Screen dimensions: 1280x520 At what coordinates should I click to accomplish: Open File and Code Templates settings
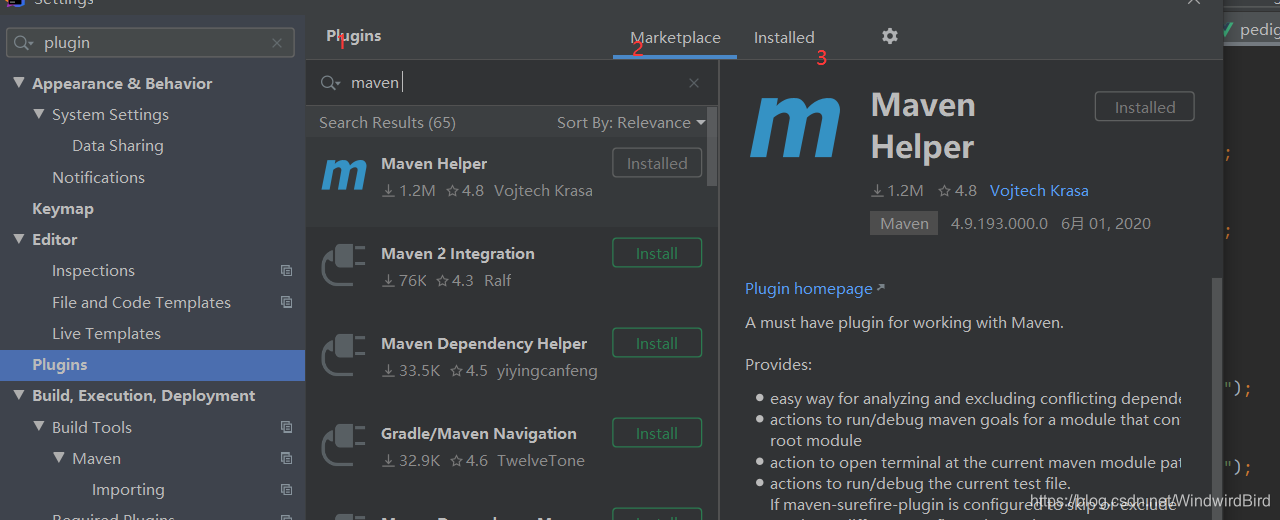pyautogui.click(x=141, y=302)
